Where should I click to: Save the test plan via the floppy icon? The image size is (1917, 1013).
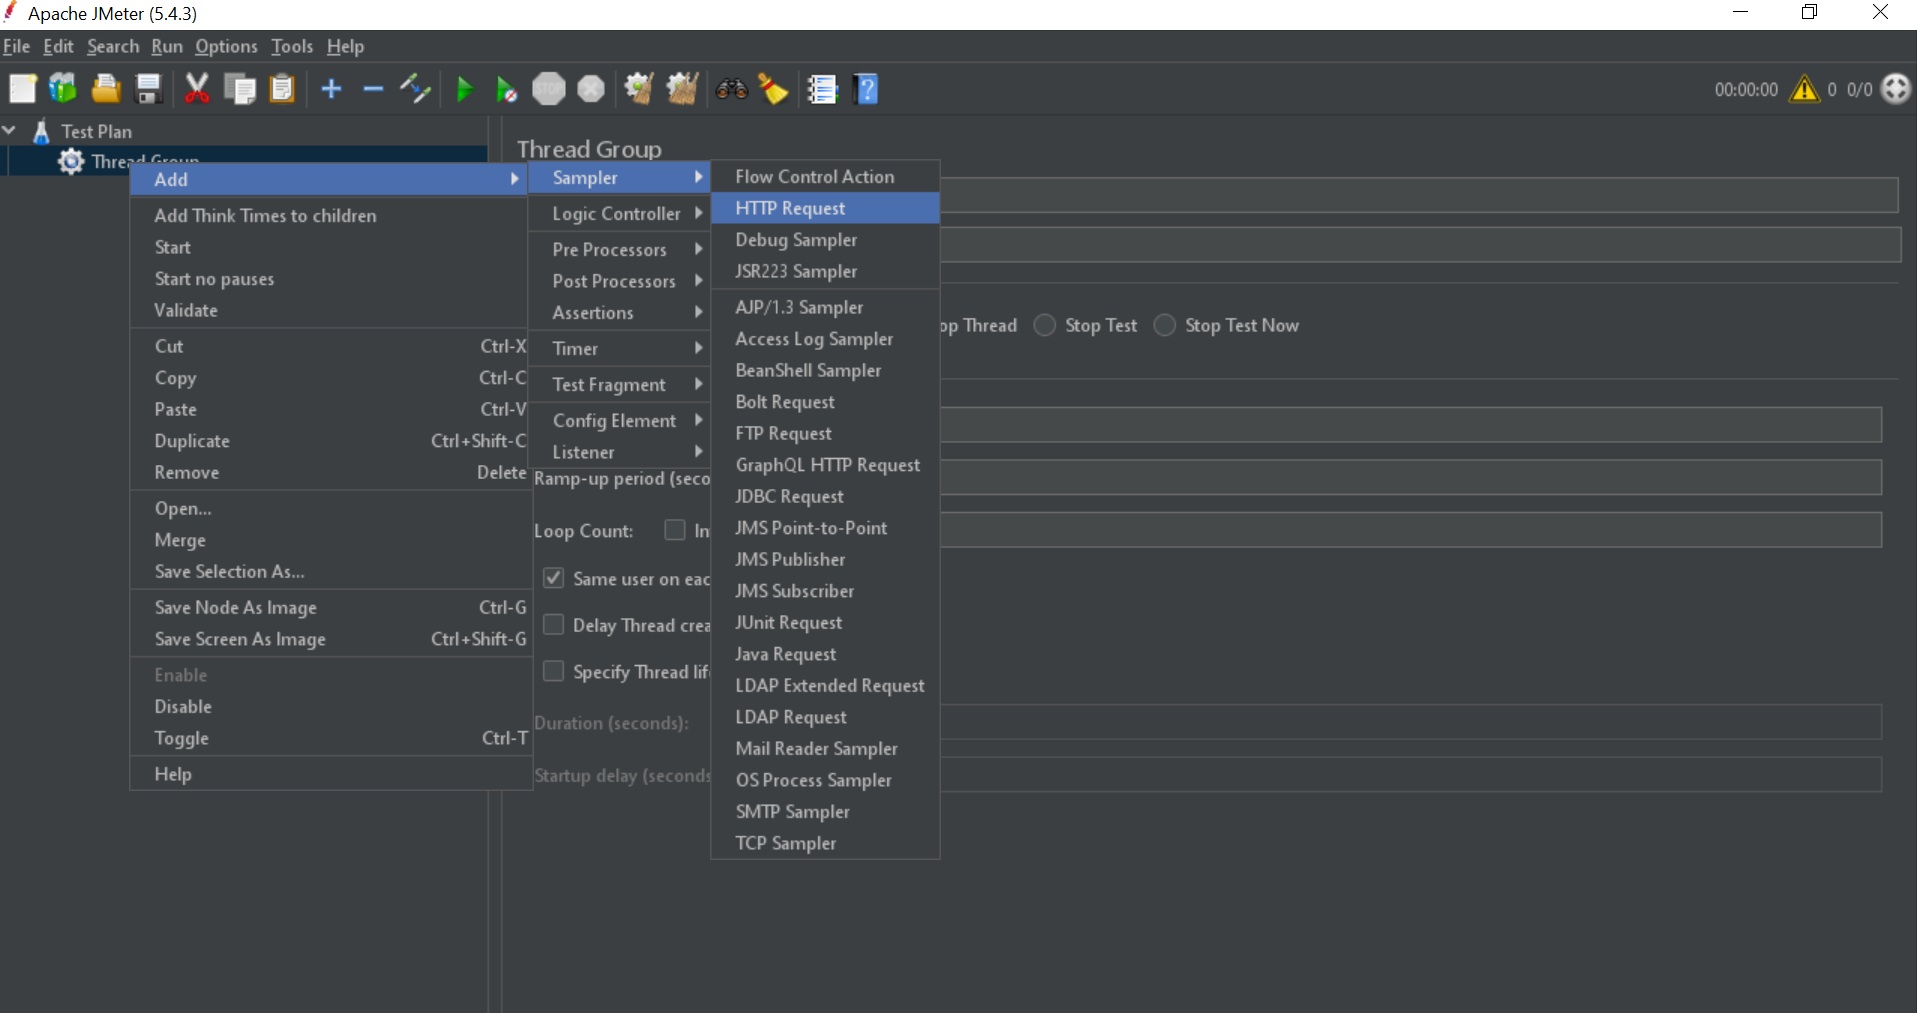tap(149, 89)
